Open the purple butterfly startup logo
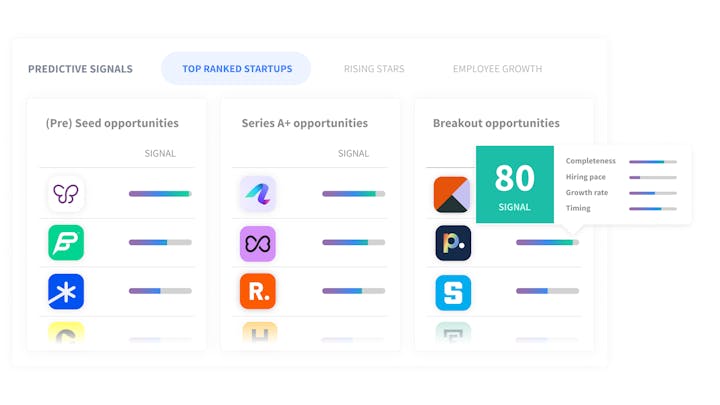 (66, 194)
